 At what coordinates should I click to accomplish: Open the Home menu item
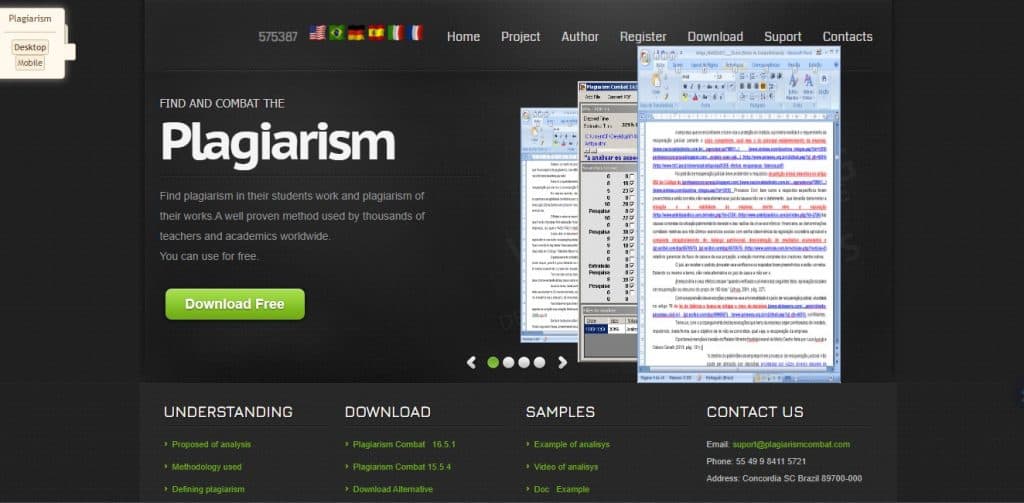463,37
